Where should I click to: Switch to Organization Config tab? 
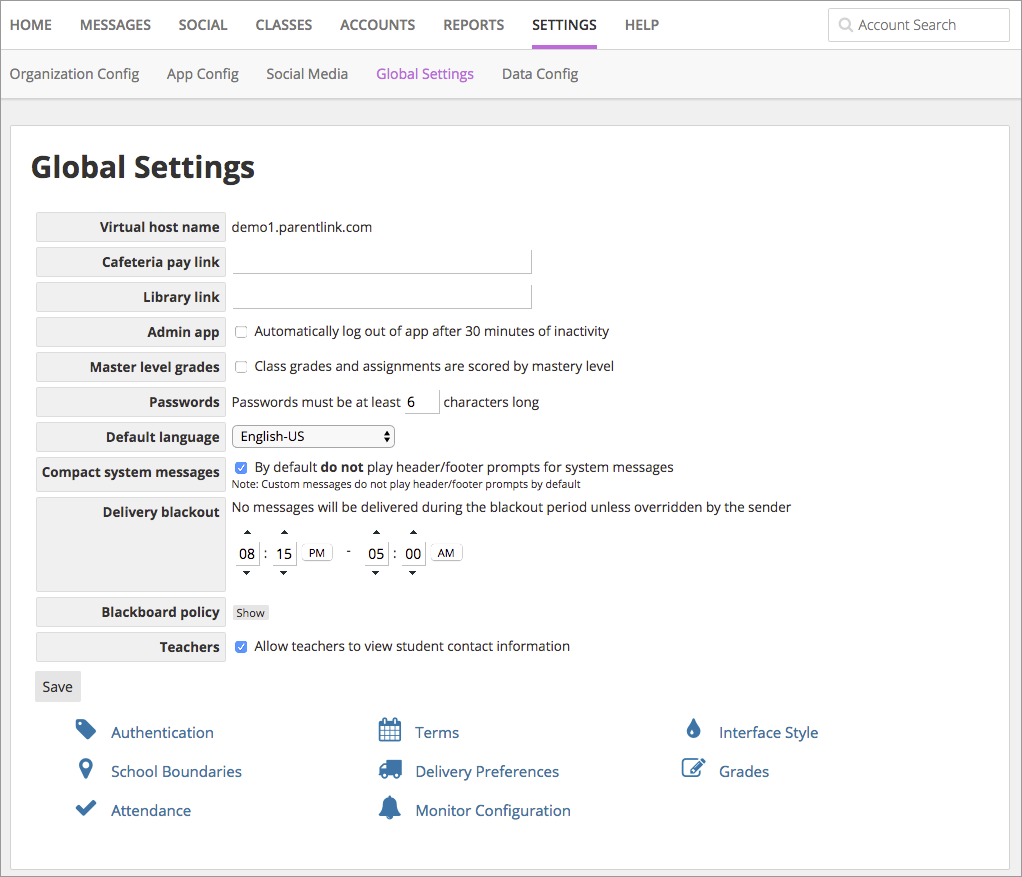tap(74, 74)
